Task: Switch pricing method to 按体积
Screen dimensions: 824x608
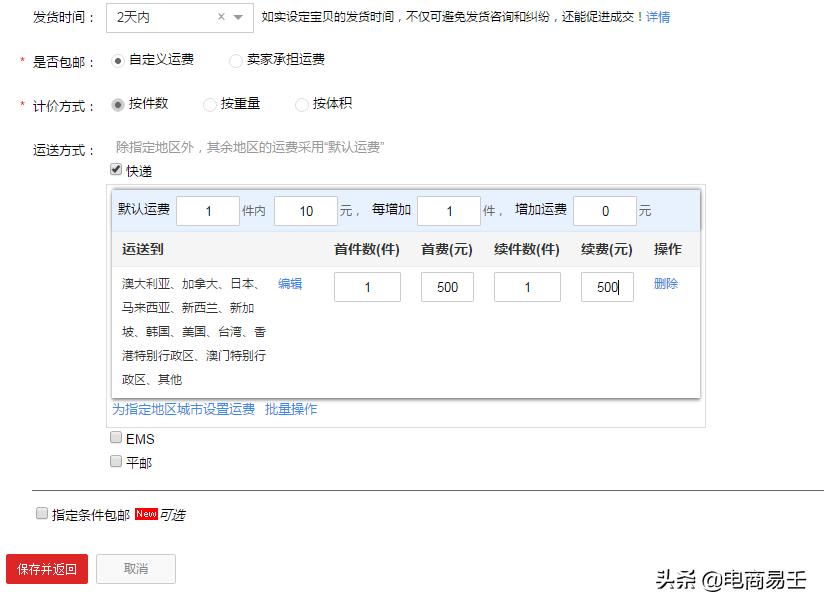Action: pyautogui.click(x=301, y=104)
